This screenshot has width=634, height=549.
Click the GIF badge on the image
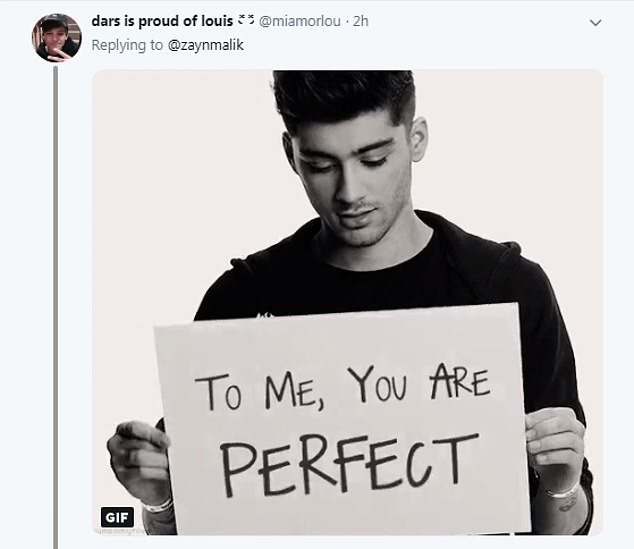[x=117, y=517]
